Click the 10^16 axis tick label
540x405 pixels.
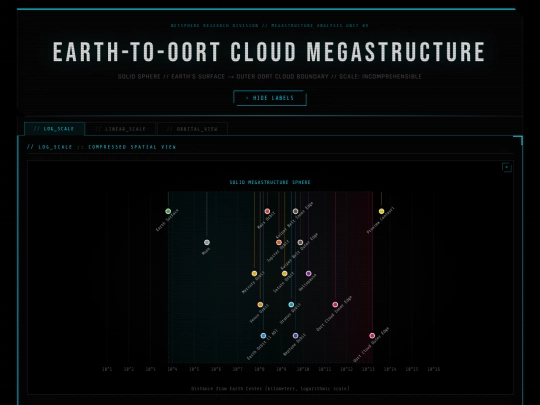tap(434, 369)
